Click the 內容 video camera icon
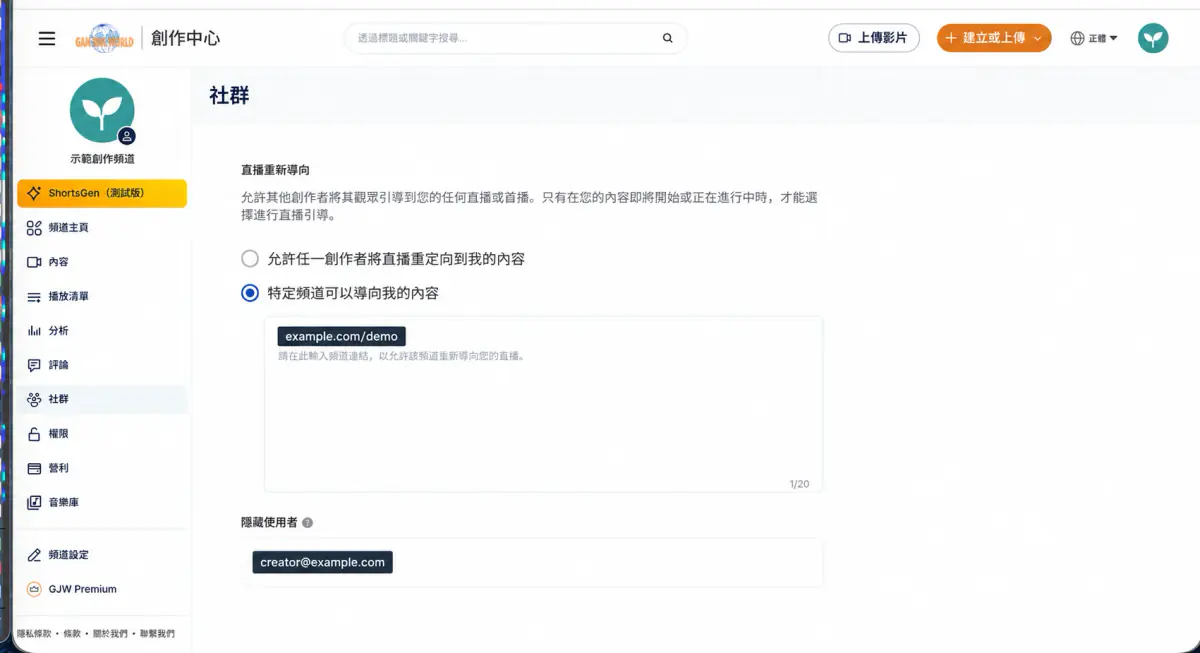The height and width of the screenshot is (653, 1200). [34, 262]
